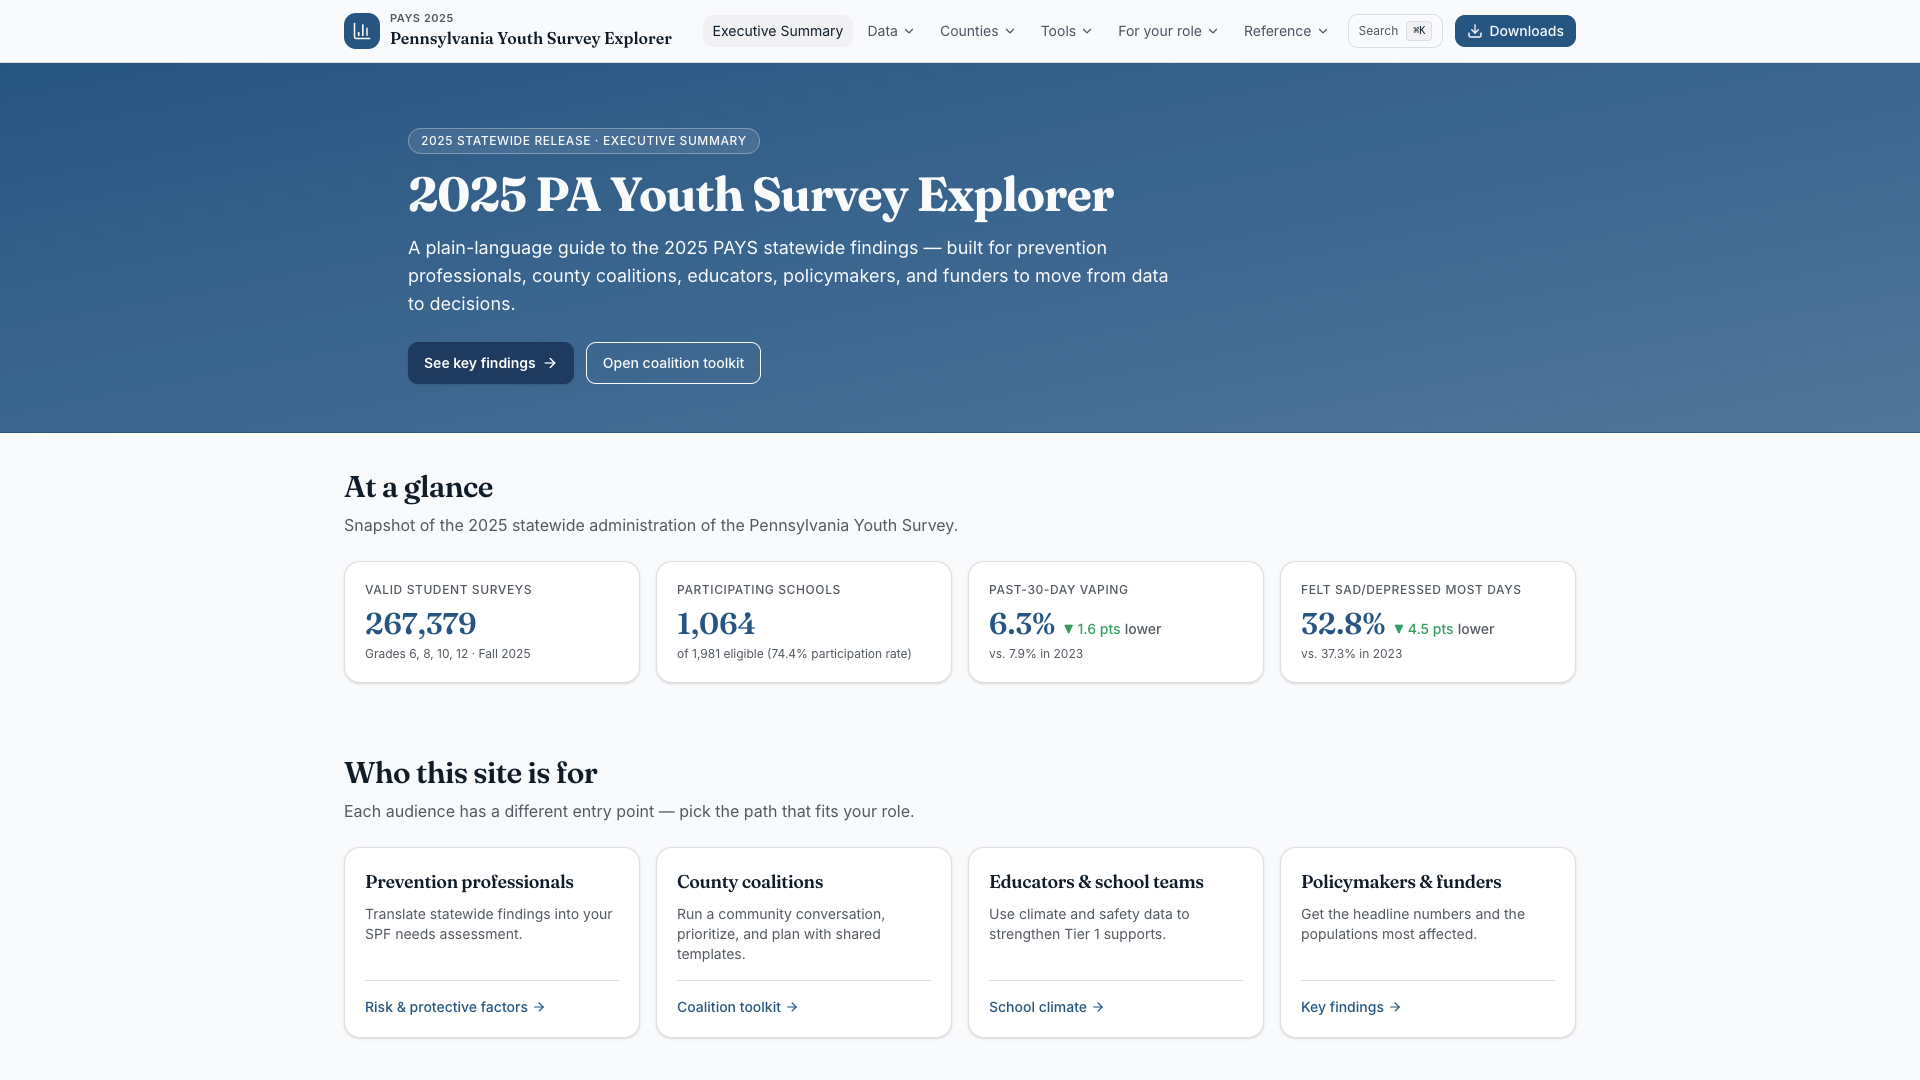The image size is (1920, 1080).
Task: Click the Downloads button
Action: click(1515, 31)
